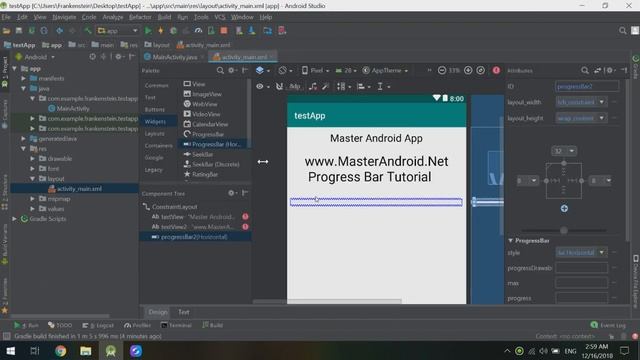Screen dimensions: 640x360
Task: Click the Infer Constraints magic wand
Action: [325, 87]
